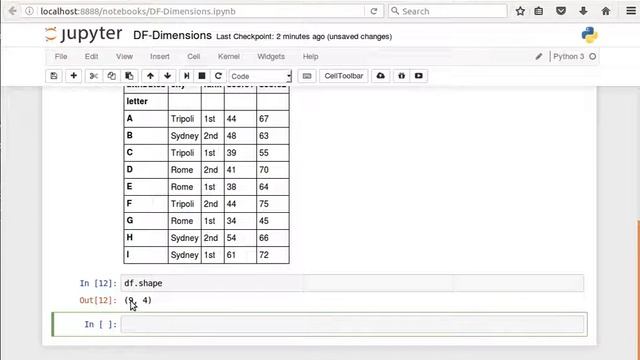
Task: Cut selected cell with scissors icon
Action: (x=94, y=76)
